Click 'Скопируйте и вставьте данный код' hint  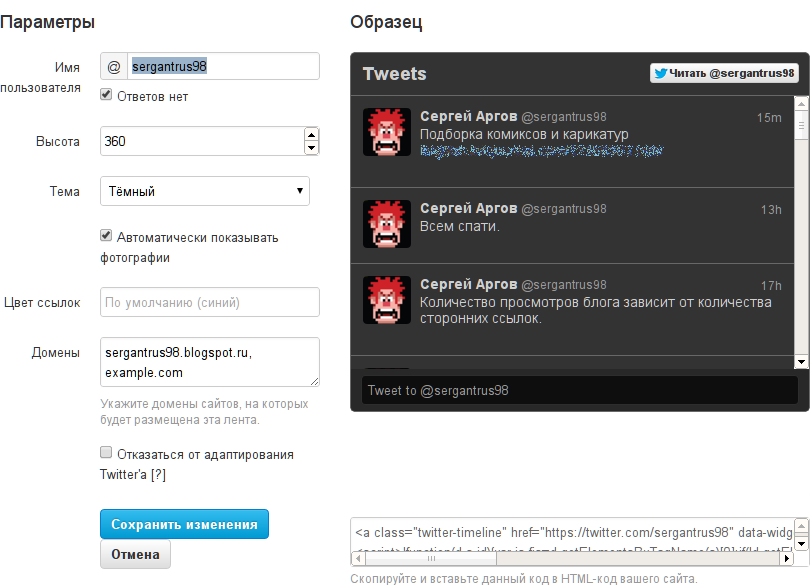click(524, 579)
